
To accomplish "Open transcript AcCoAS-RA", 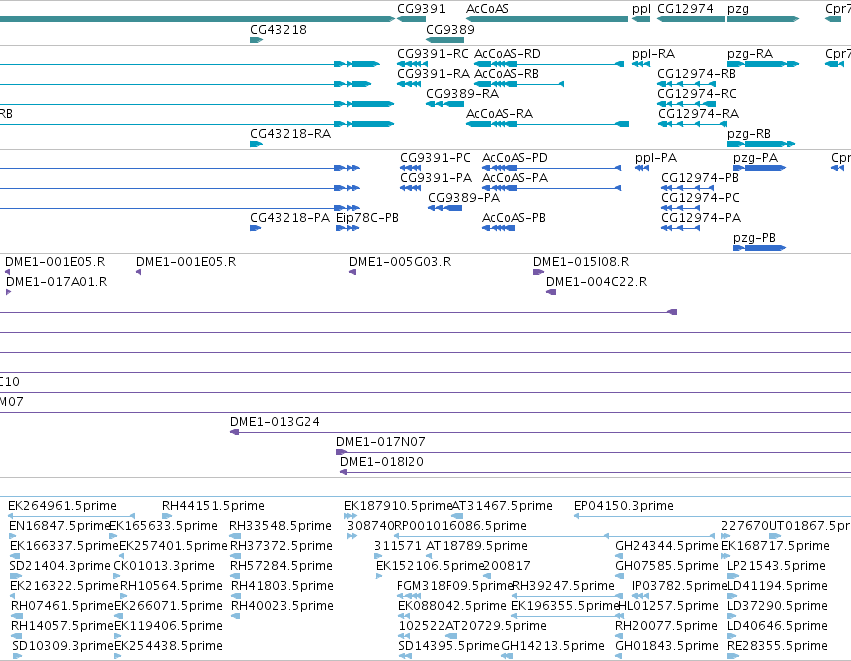I will (x=499, y=114).
